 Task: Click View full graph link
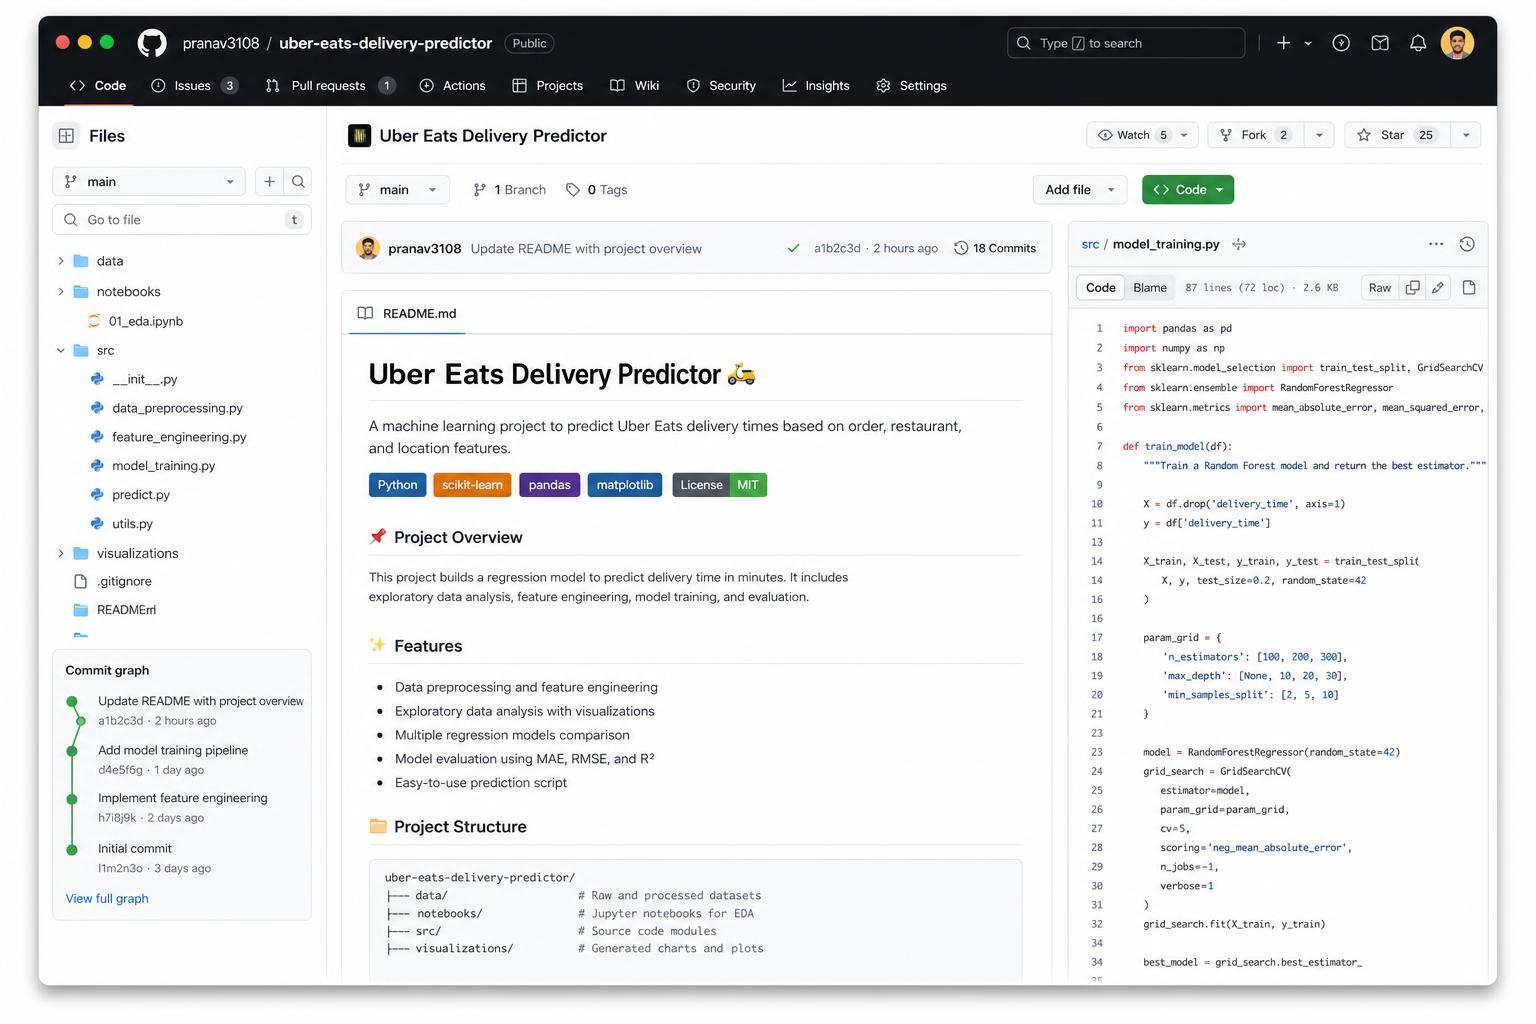tap(107, 899)
